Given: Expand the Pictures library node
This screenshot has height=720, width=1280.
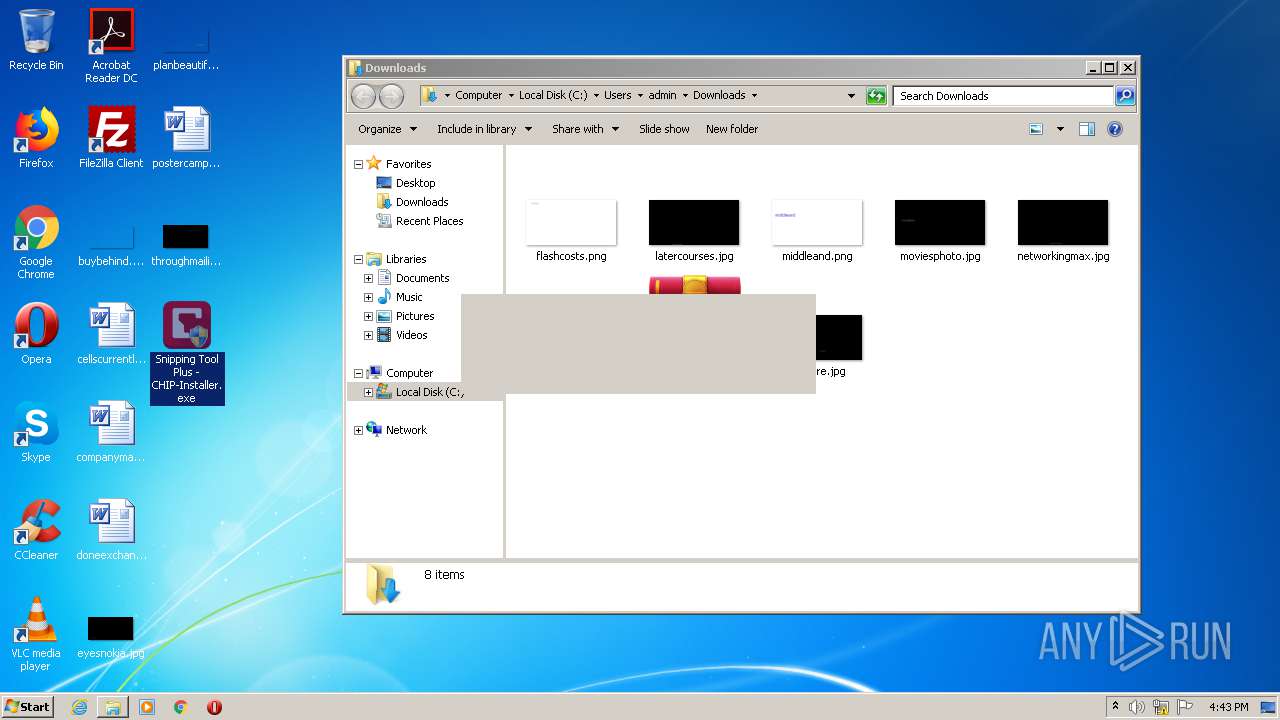Looking at the screenshot, I should 368,316.
